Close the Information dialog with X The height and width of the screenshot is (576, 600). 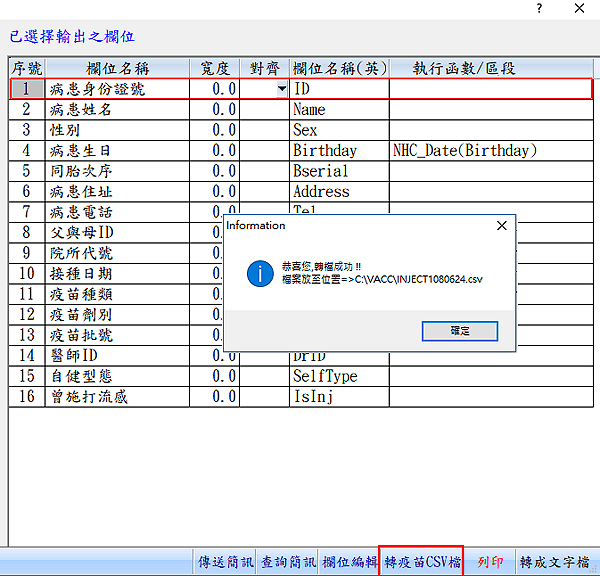point(501,226)
